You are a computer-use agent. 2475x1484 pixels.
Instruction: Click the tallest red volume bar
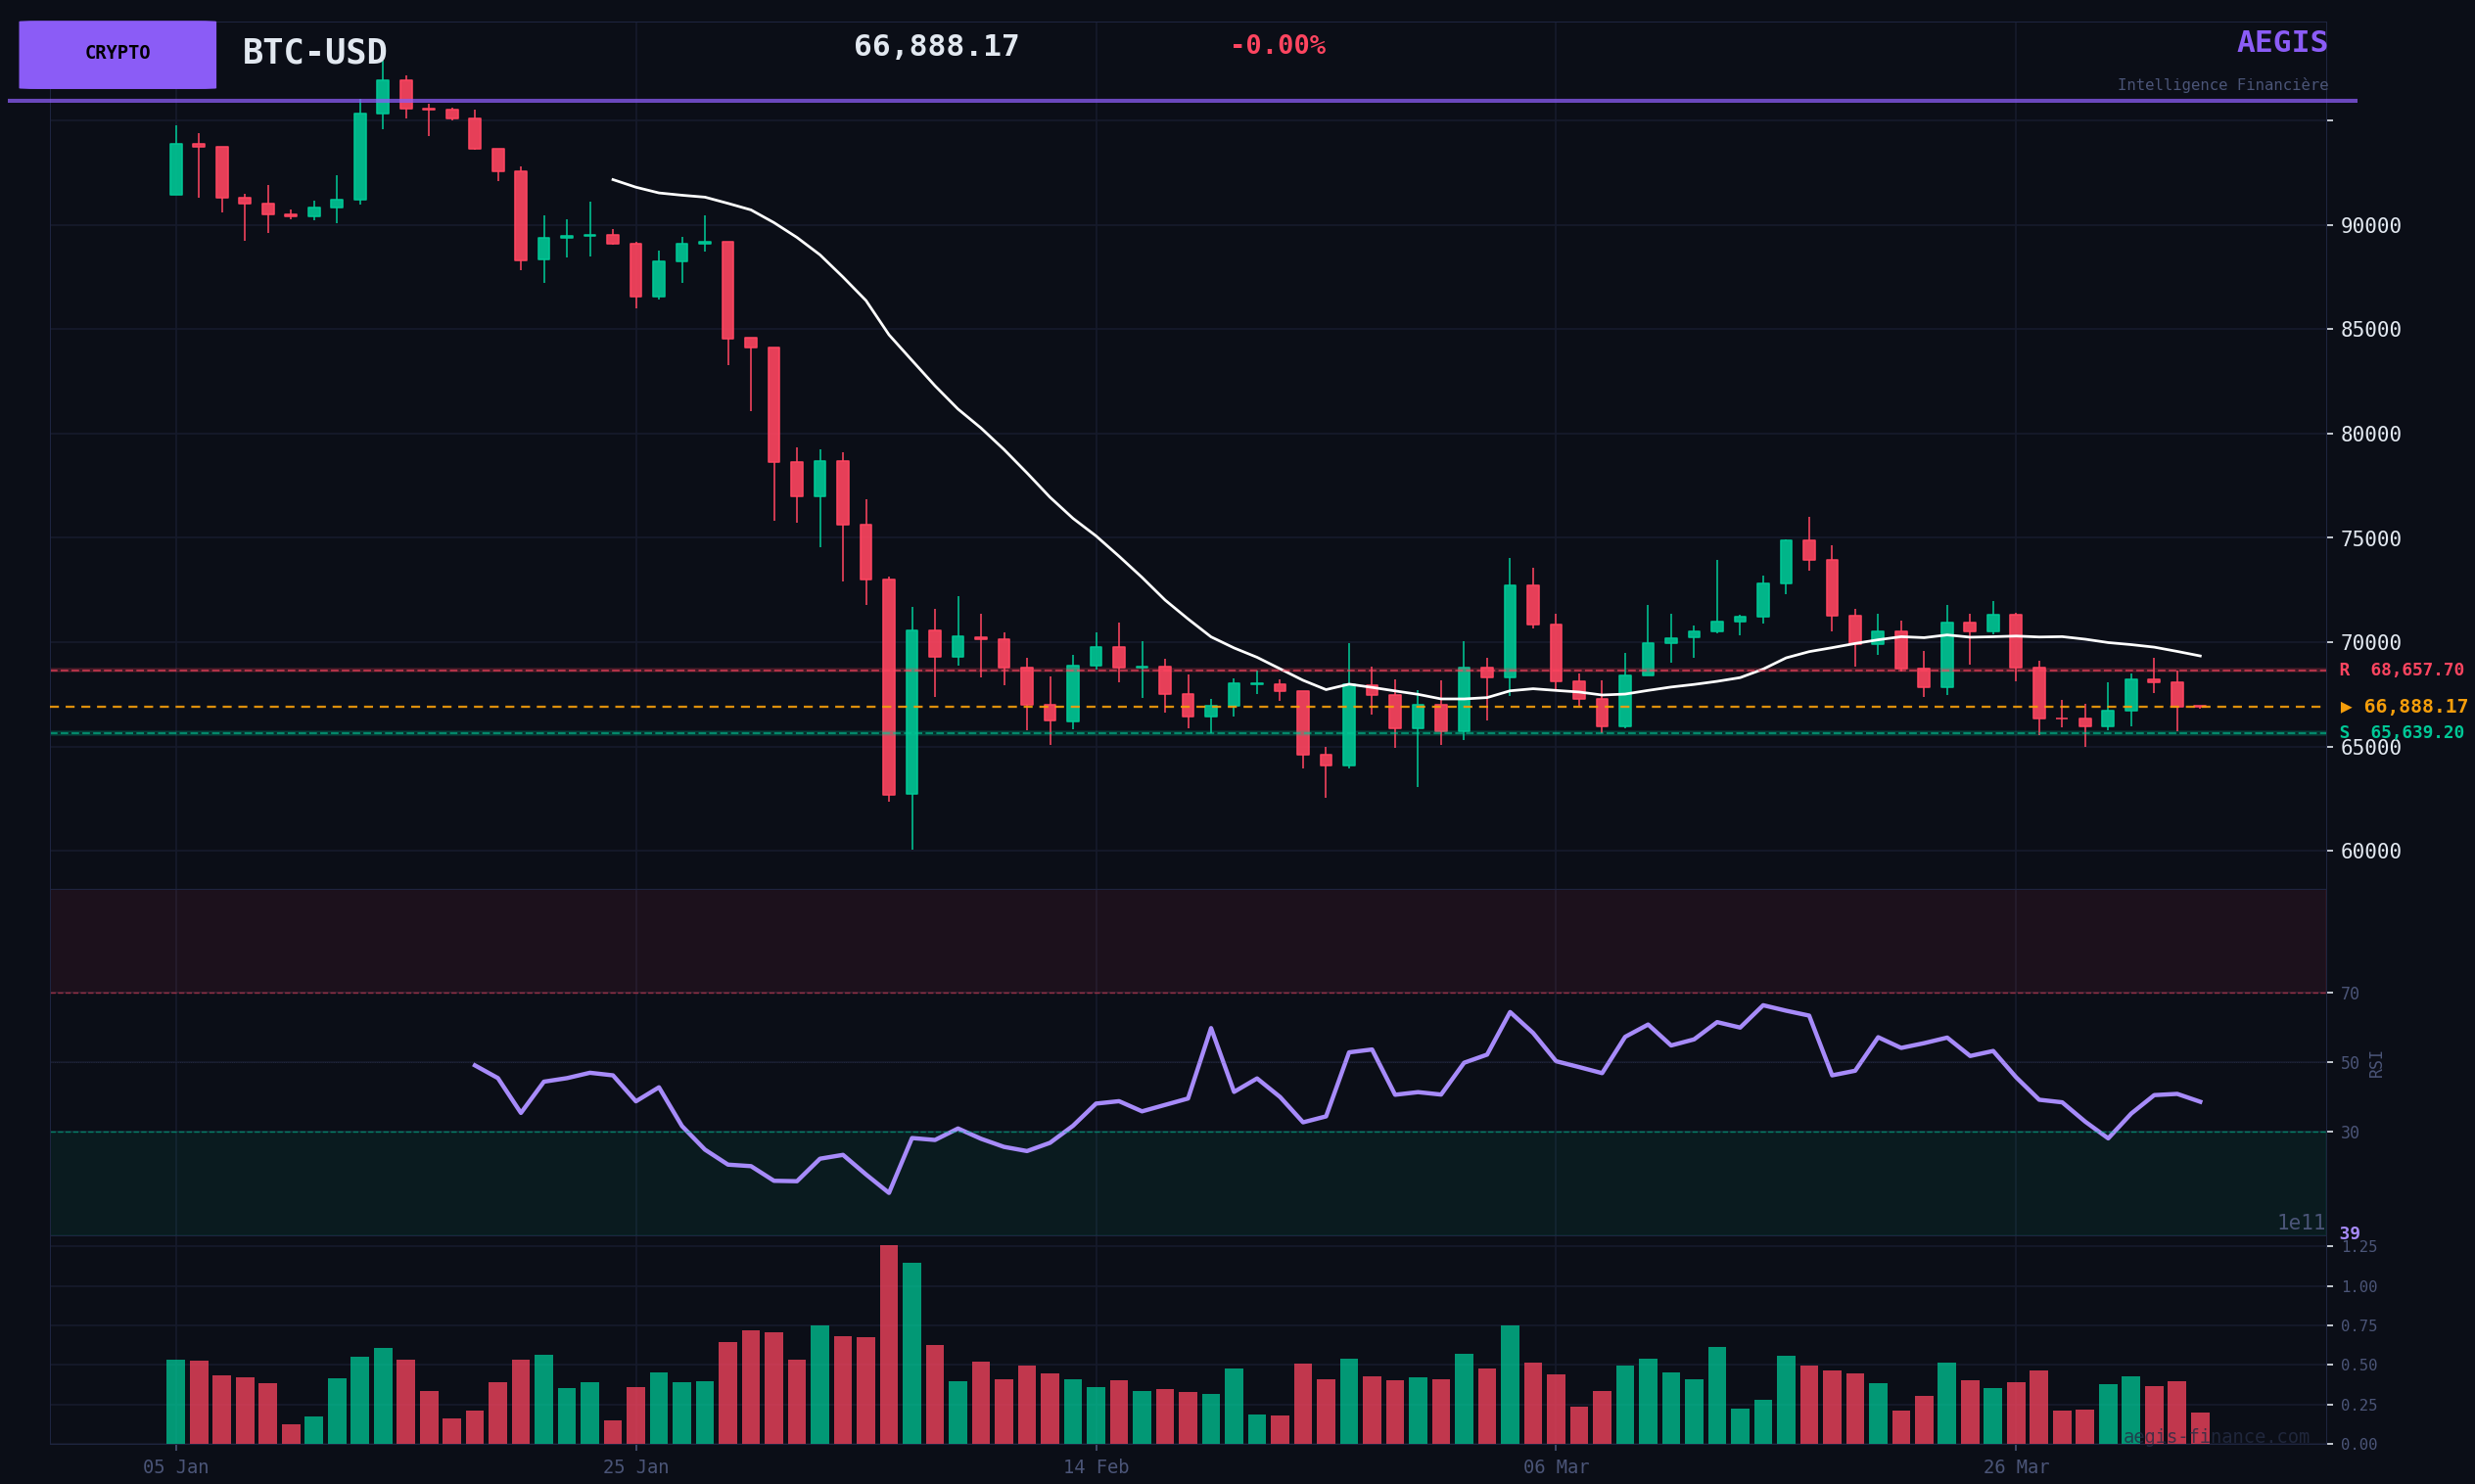[888, 1345]
